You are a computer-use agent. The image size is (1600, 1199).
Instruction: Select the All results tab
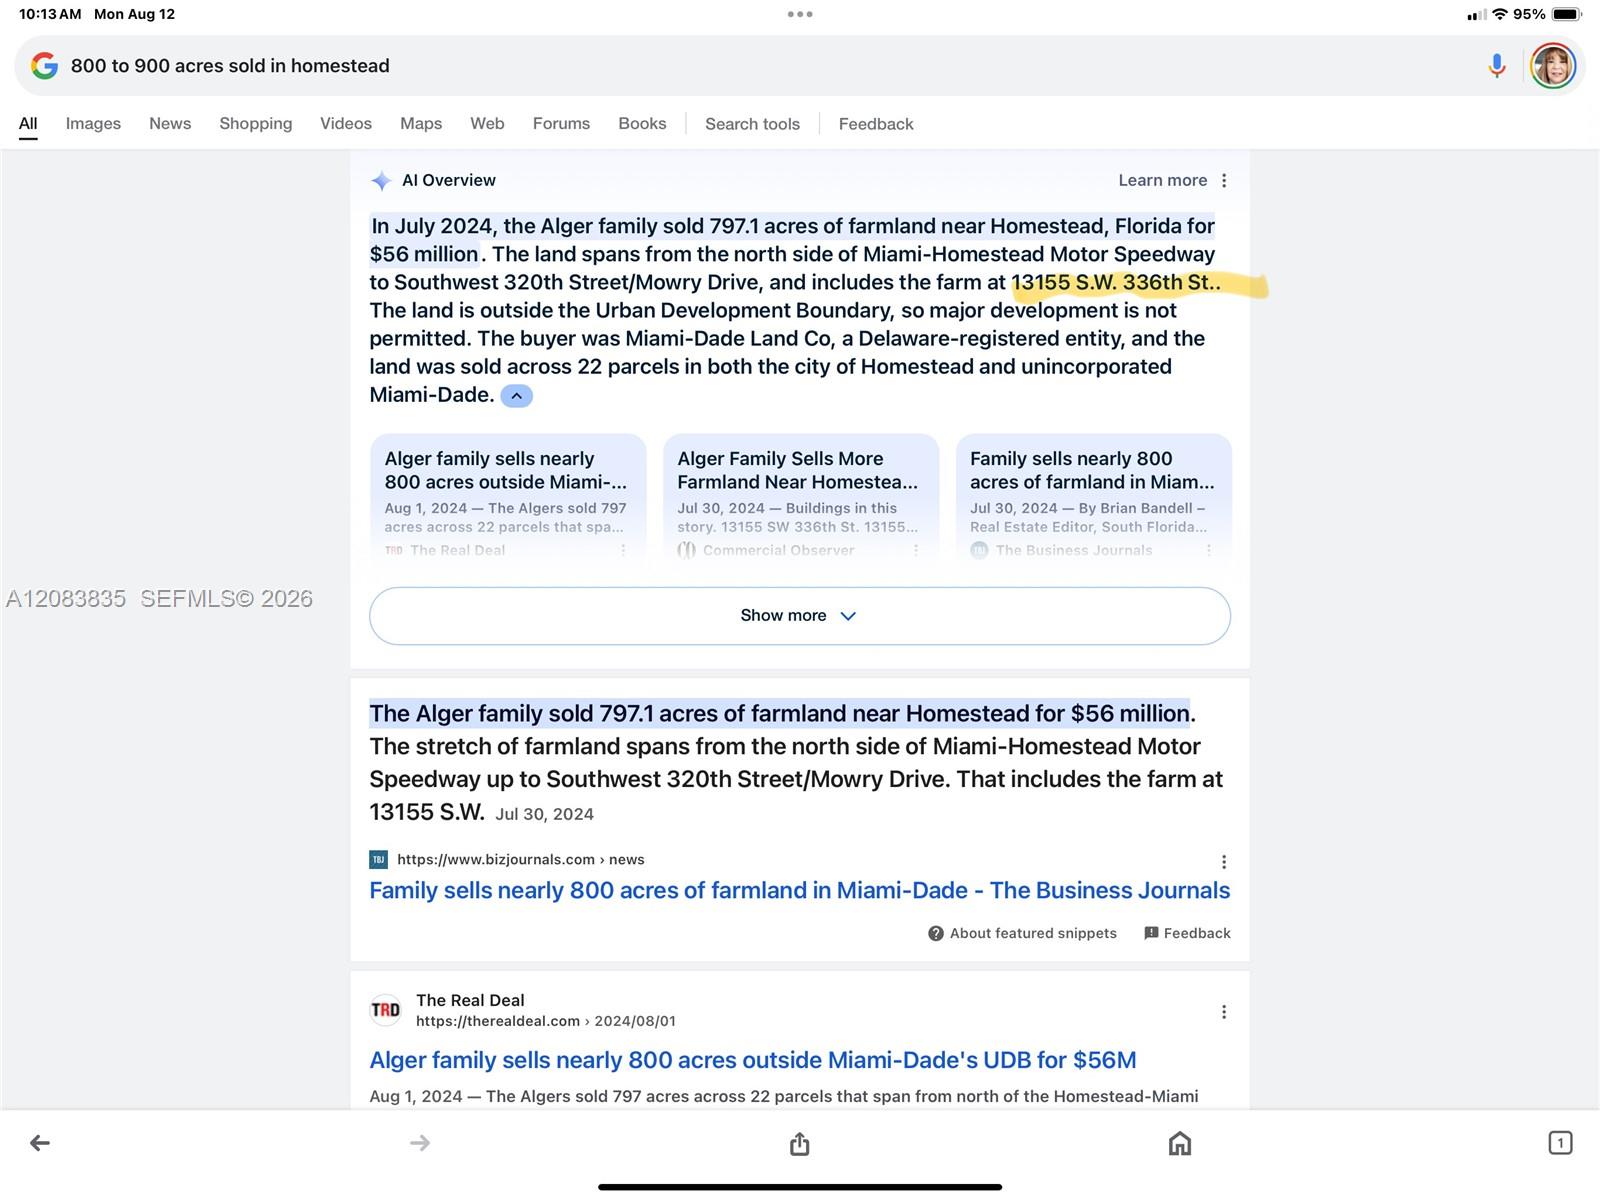click(28, 124)
